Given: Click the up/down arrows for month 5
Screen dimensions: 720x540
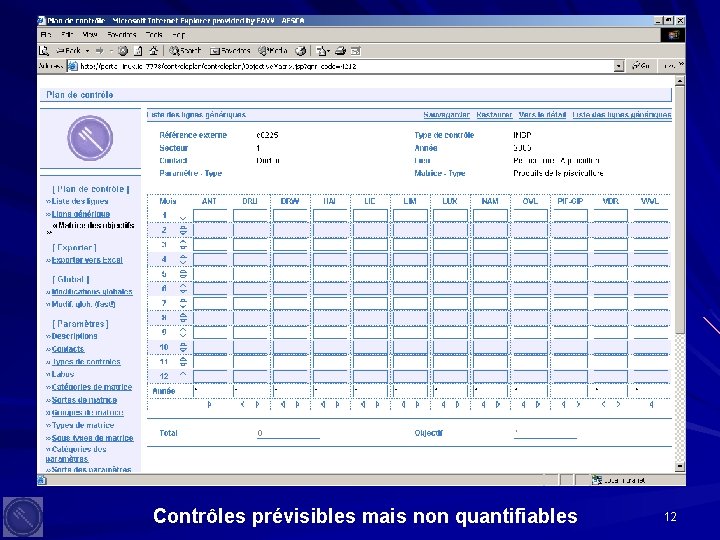Looking at the screenshot, I should (x=183, y=274).
